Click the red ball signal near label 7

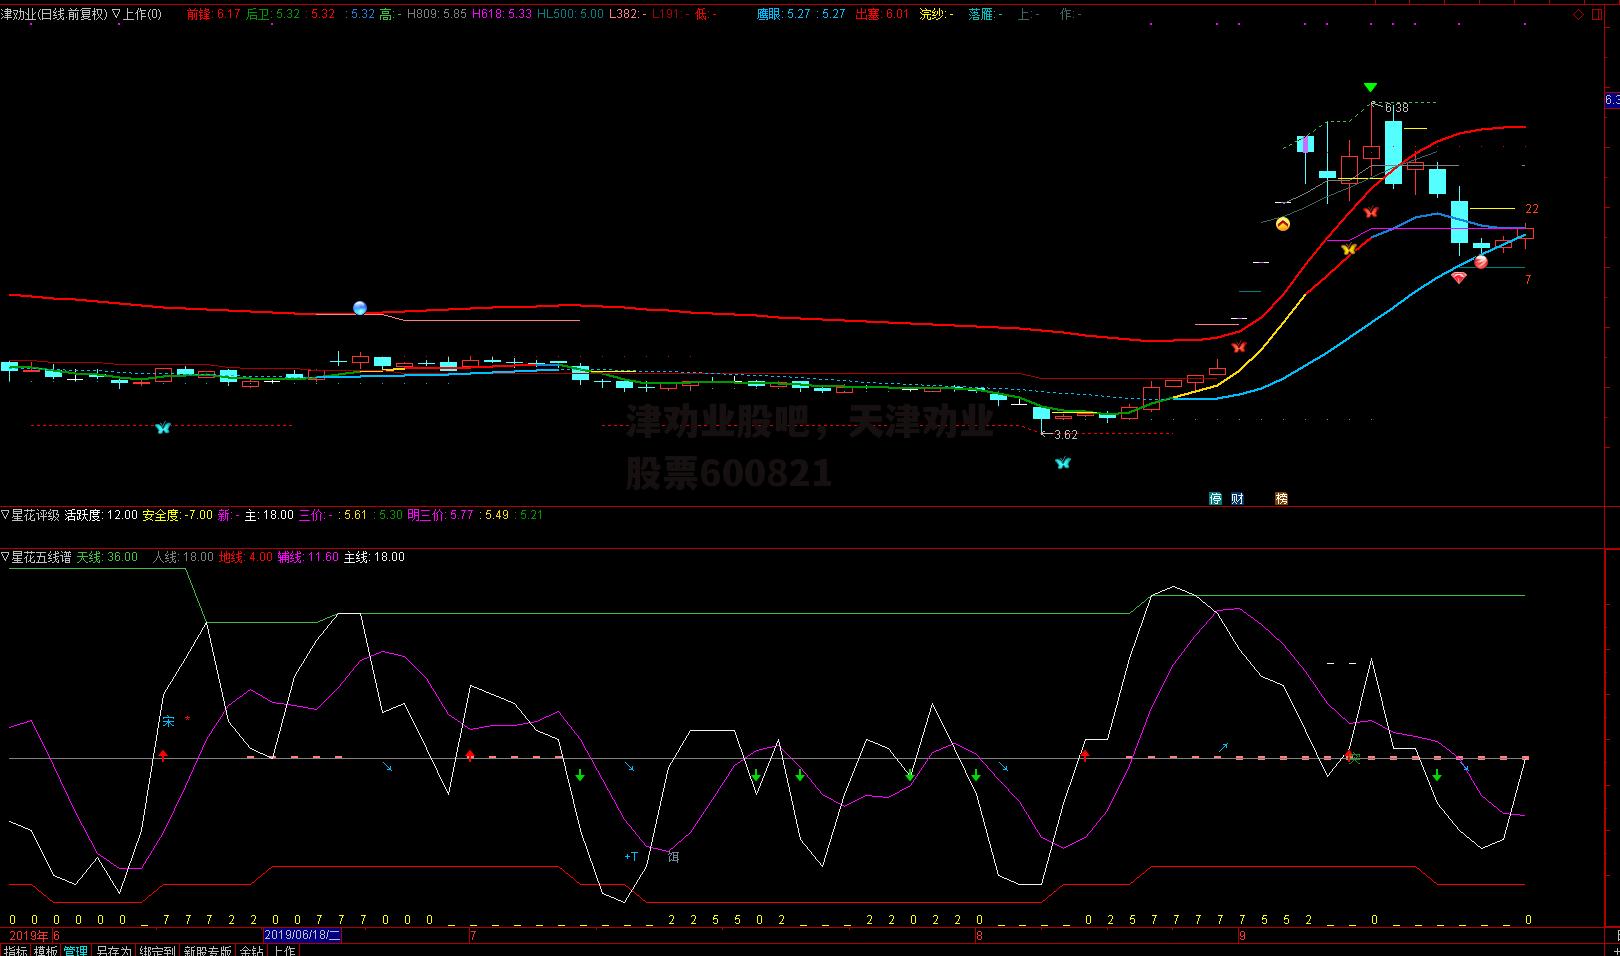pyautogui.click(x=1481, y=262)
